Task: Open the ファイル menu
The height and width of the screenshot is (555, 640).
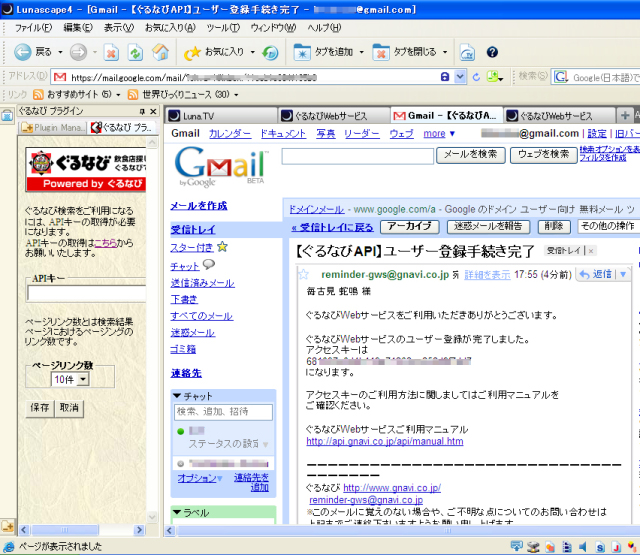Action: click(33, 28)
